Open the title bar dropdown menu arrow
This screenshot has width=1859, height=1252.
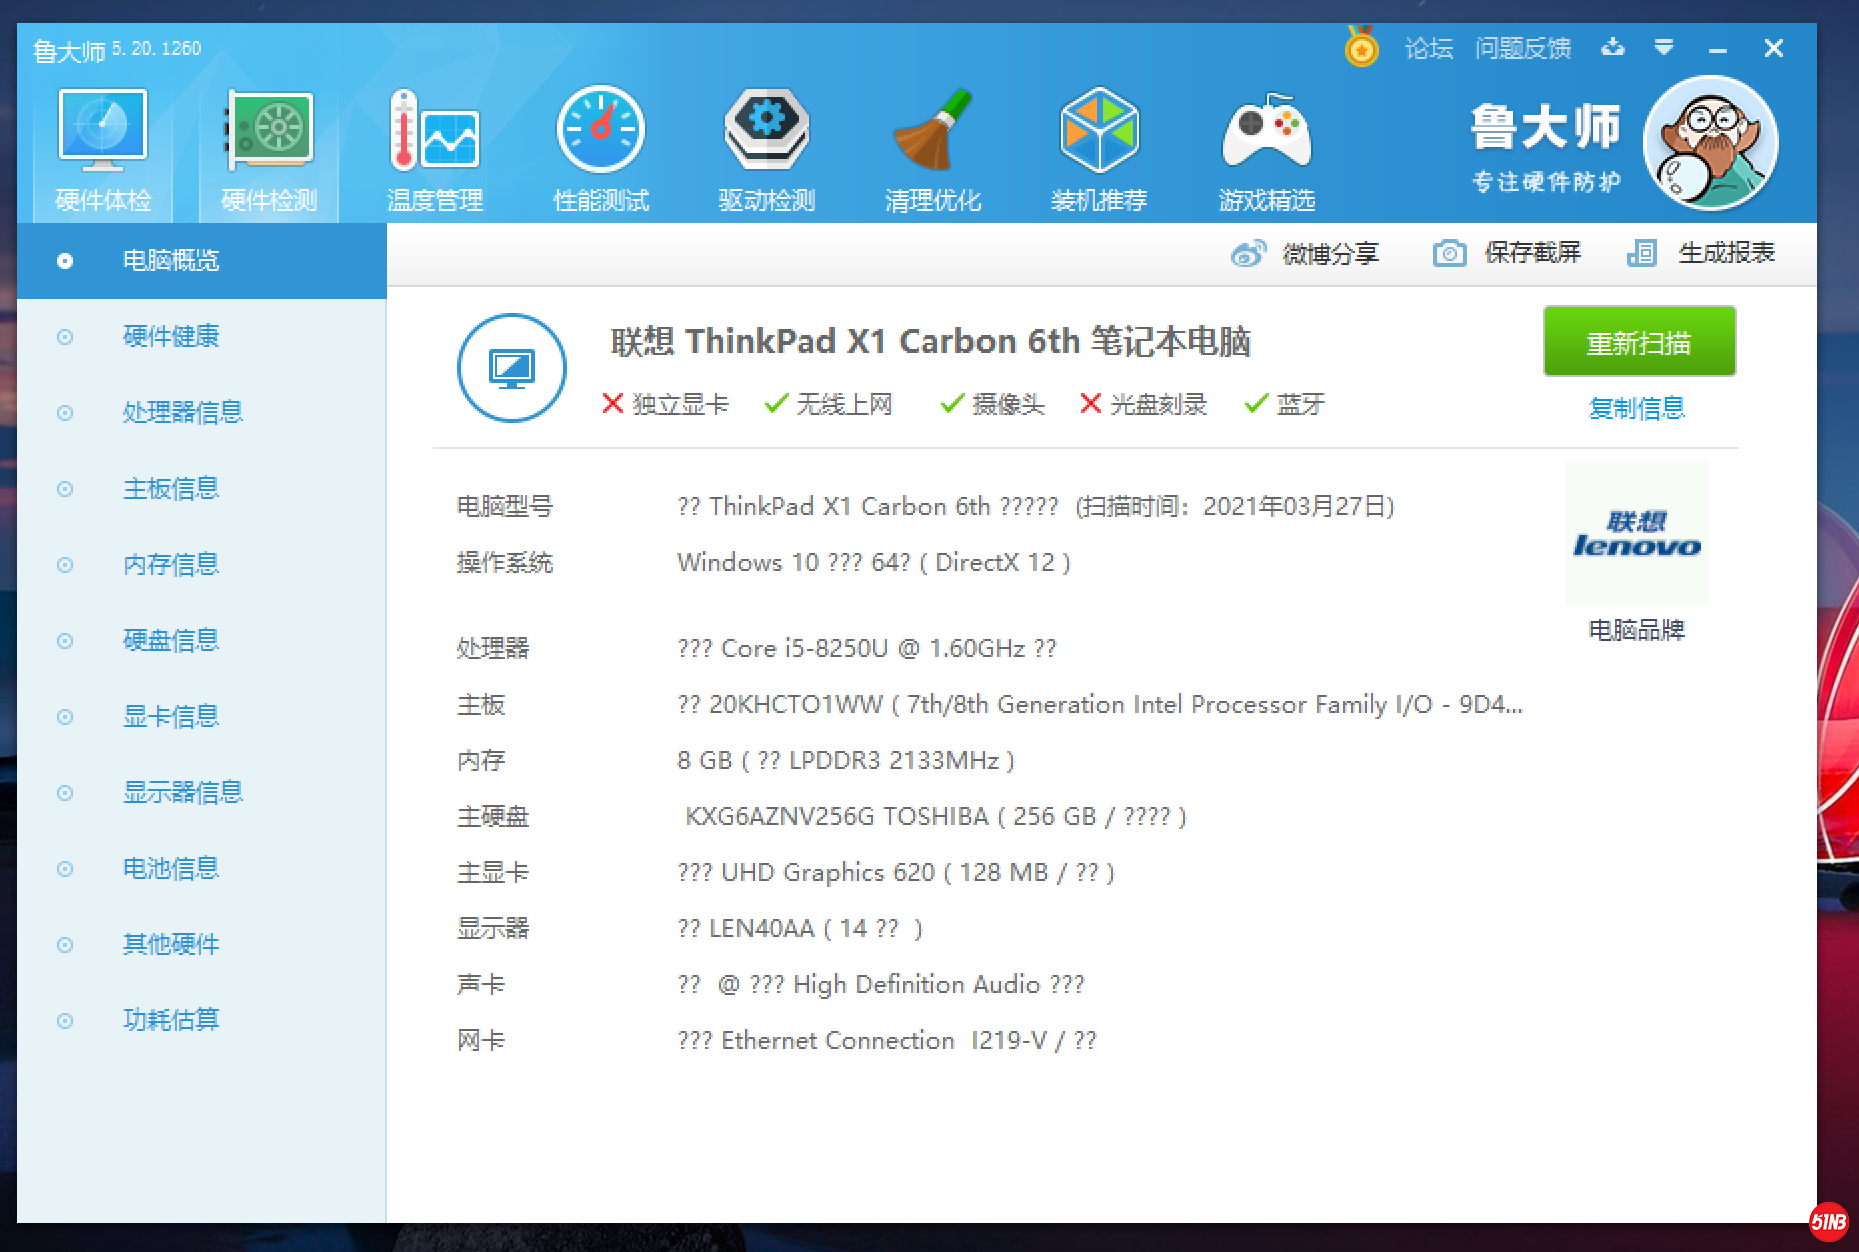pyautogui.click(x=1663, y=47)
